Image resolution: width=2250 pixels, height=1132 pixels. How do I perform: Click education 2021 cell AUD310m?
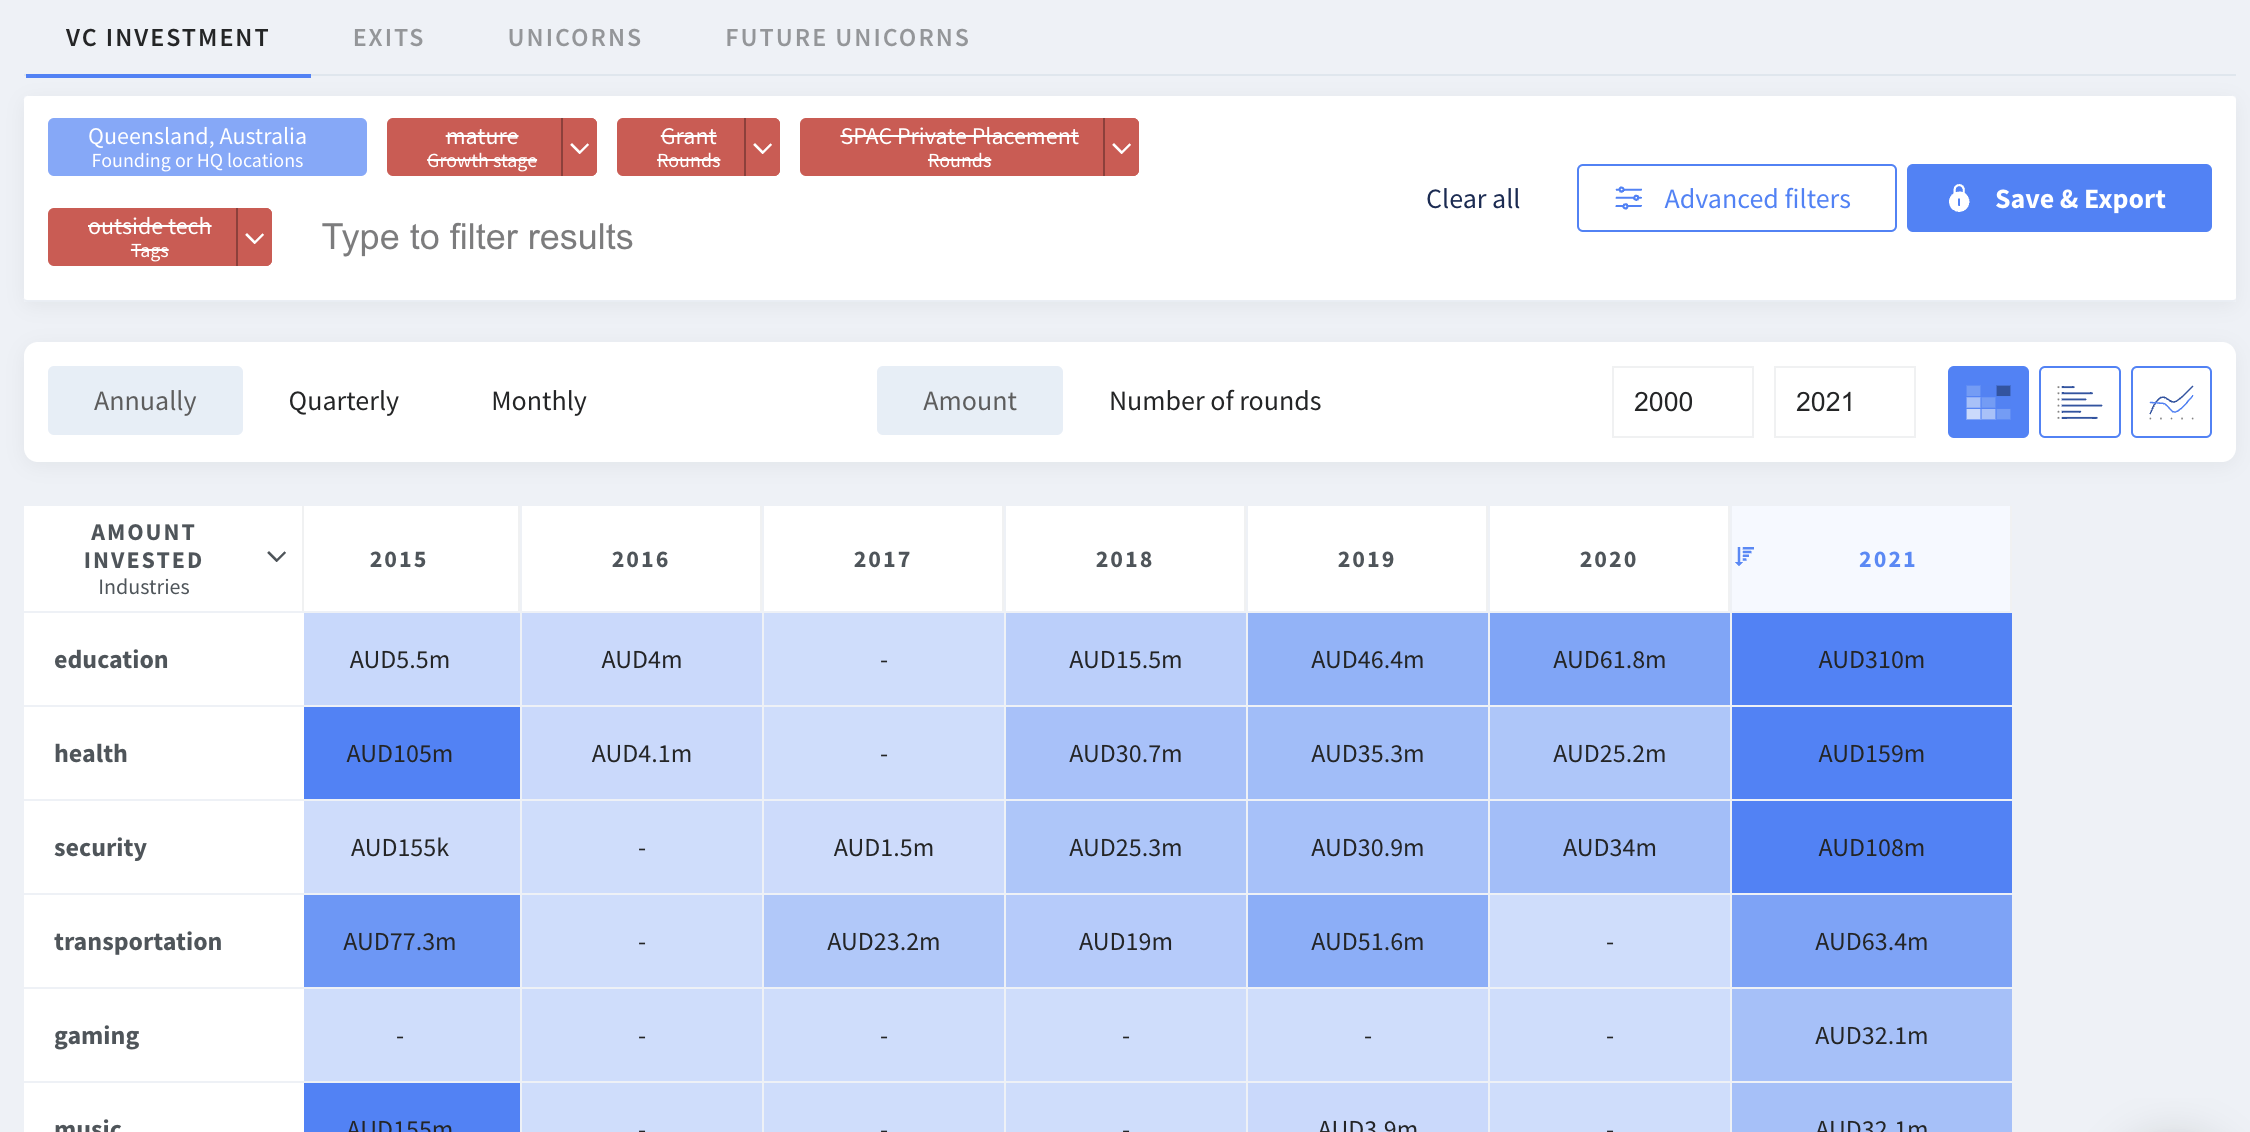(1871, 659)
